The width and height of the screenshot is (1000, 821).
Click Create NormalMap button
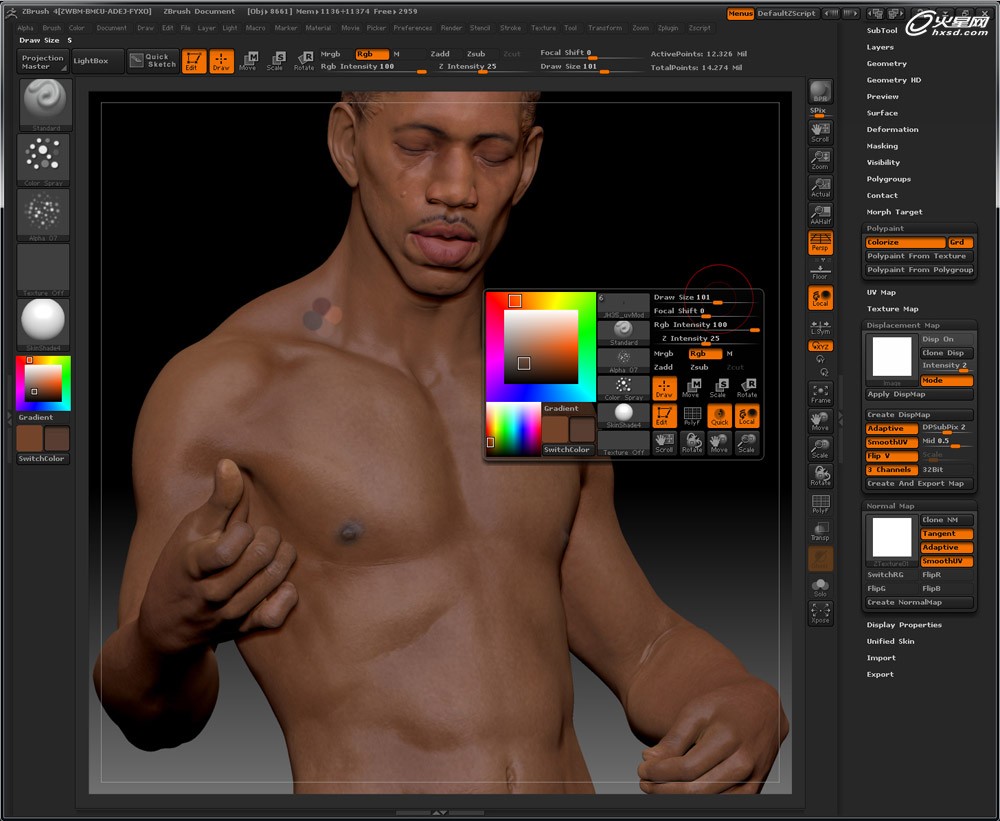point(919,602)
